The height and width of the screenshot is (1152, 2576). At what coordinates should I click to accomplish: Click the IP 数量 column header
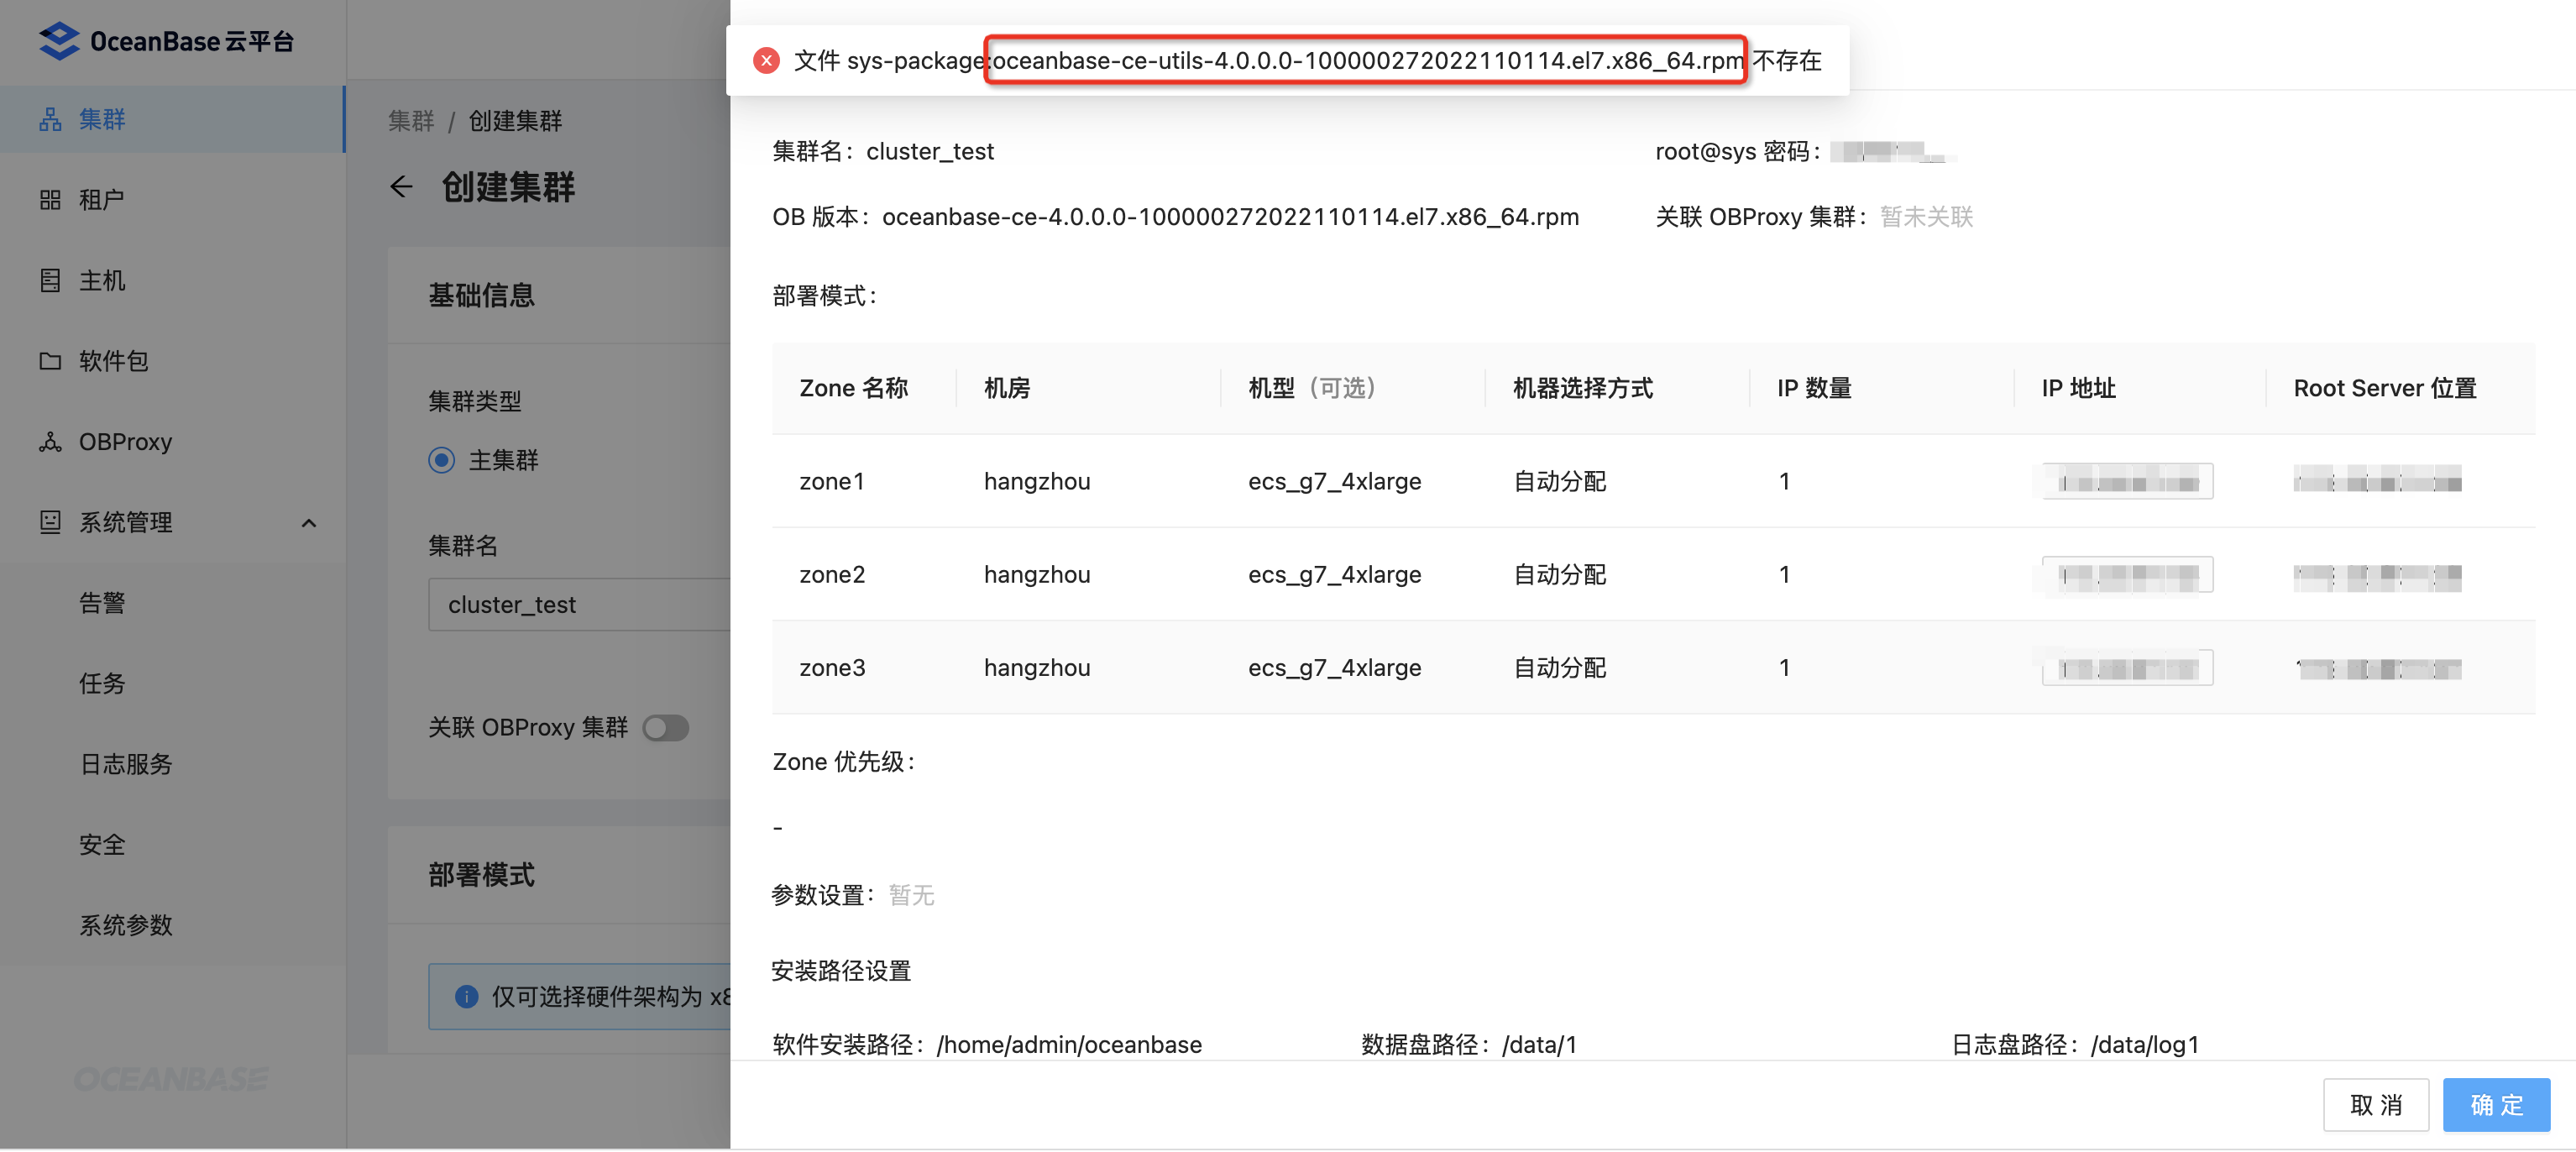(1814, 388)
